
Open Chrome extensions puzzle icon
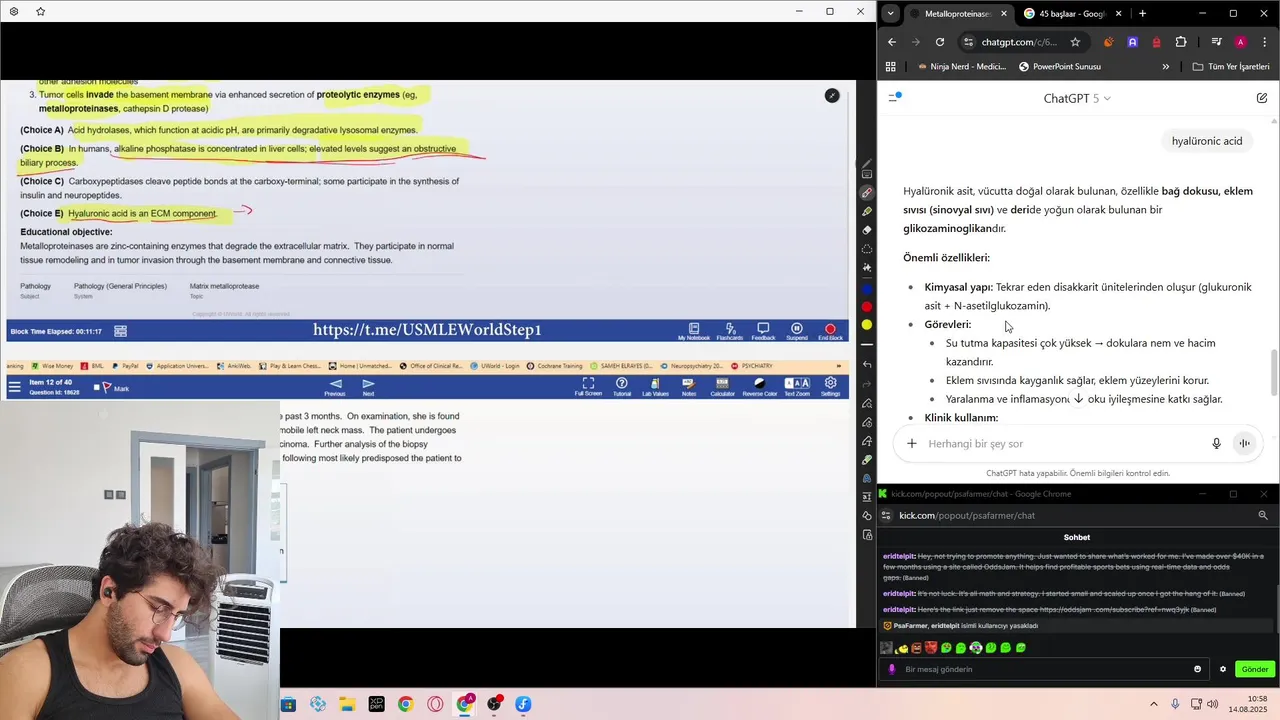click(x=1181, y=42)
